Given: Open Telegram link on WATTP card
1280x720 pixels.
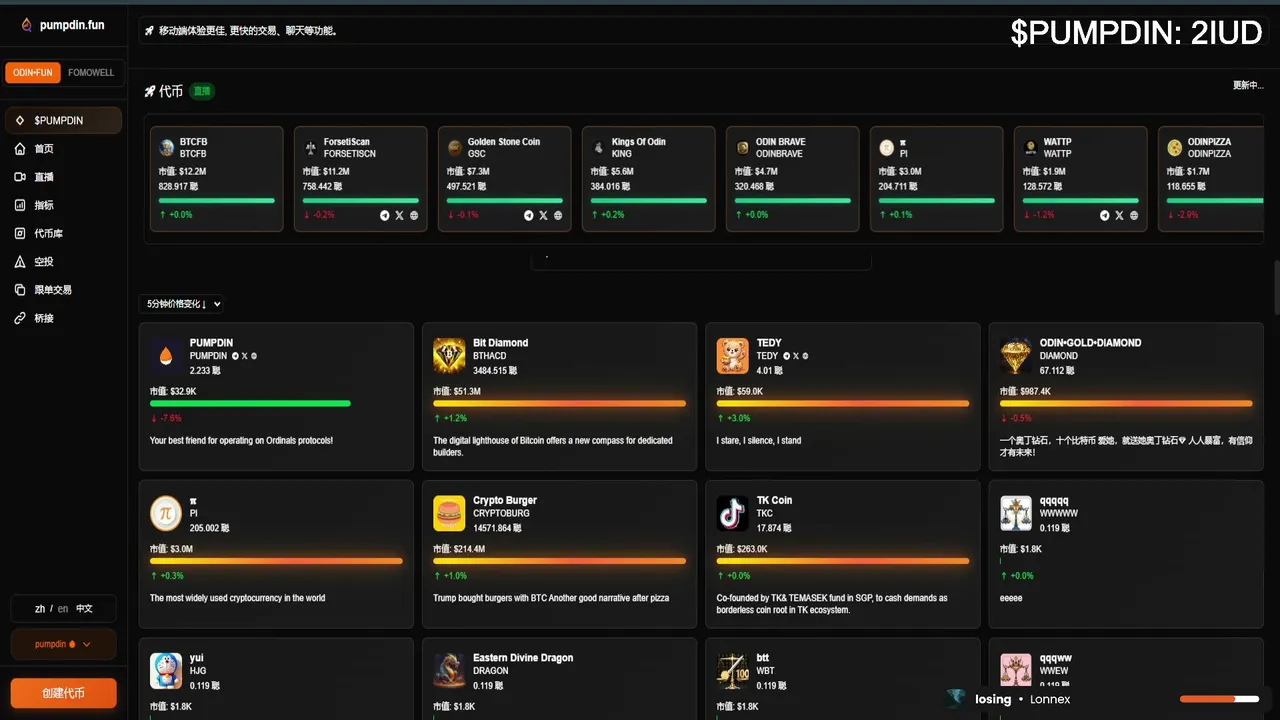Looking at the screenshot, I should click(x=1105, y=215).
